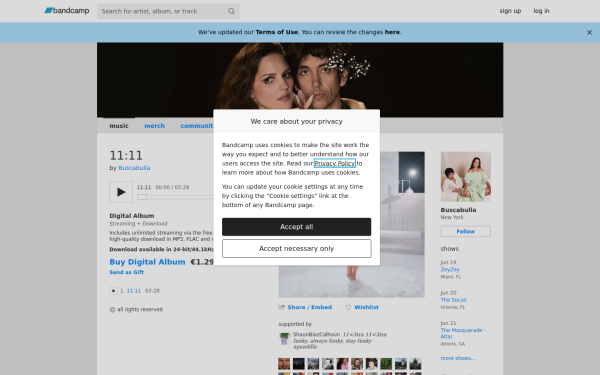Click the last supporter avatar in first row
The image size is (600, 375).
pyautogui.click(x=415, y=364)
